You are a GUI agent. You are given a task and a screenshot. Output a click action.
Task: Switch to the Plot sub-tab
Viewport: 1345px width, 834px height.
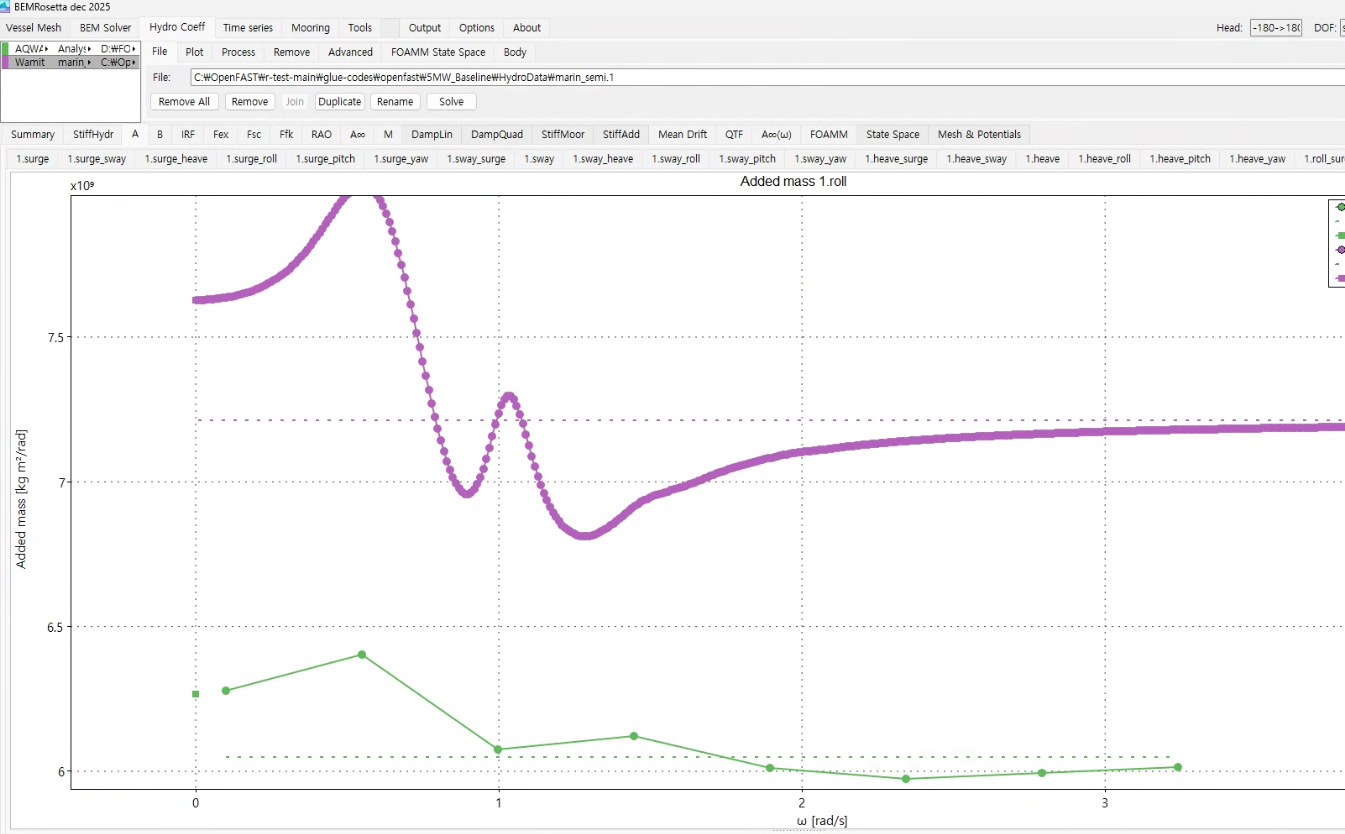click(194, 52)
